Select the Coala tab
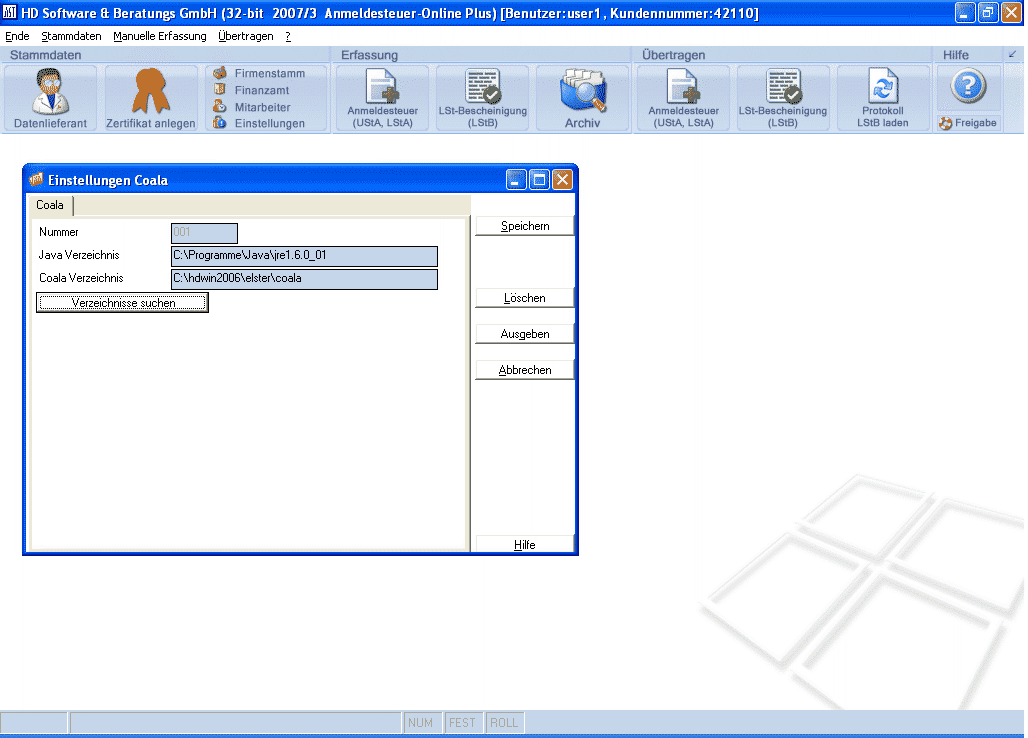Screen dimensions: 1028x738 [50, 205]
